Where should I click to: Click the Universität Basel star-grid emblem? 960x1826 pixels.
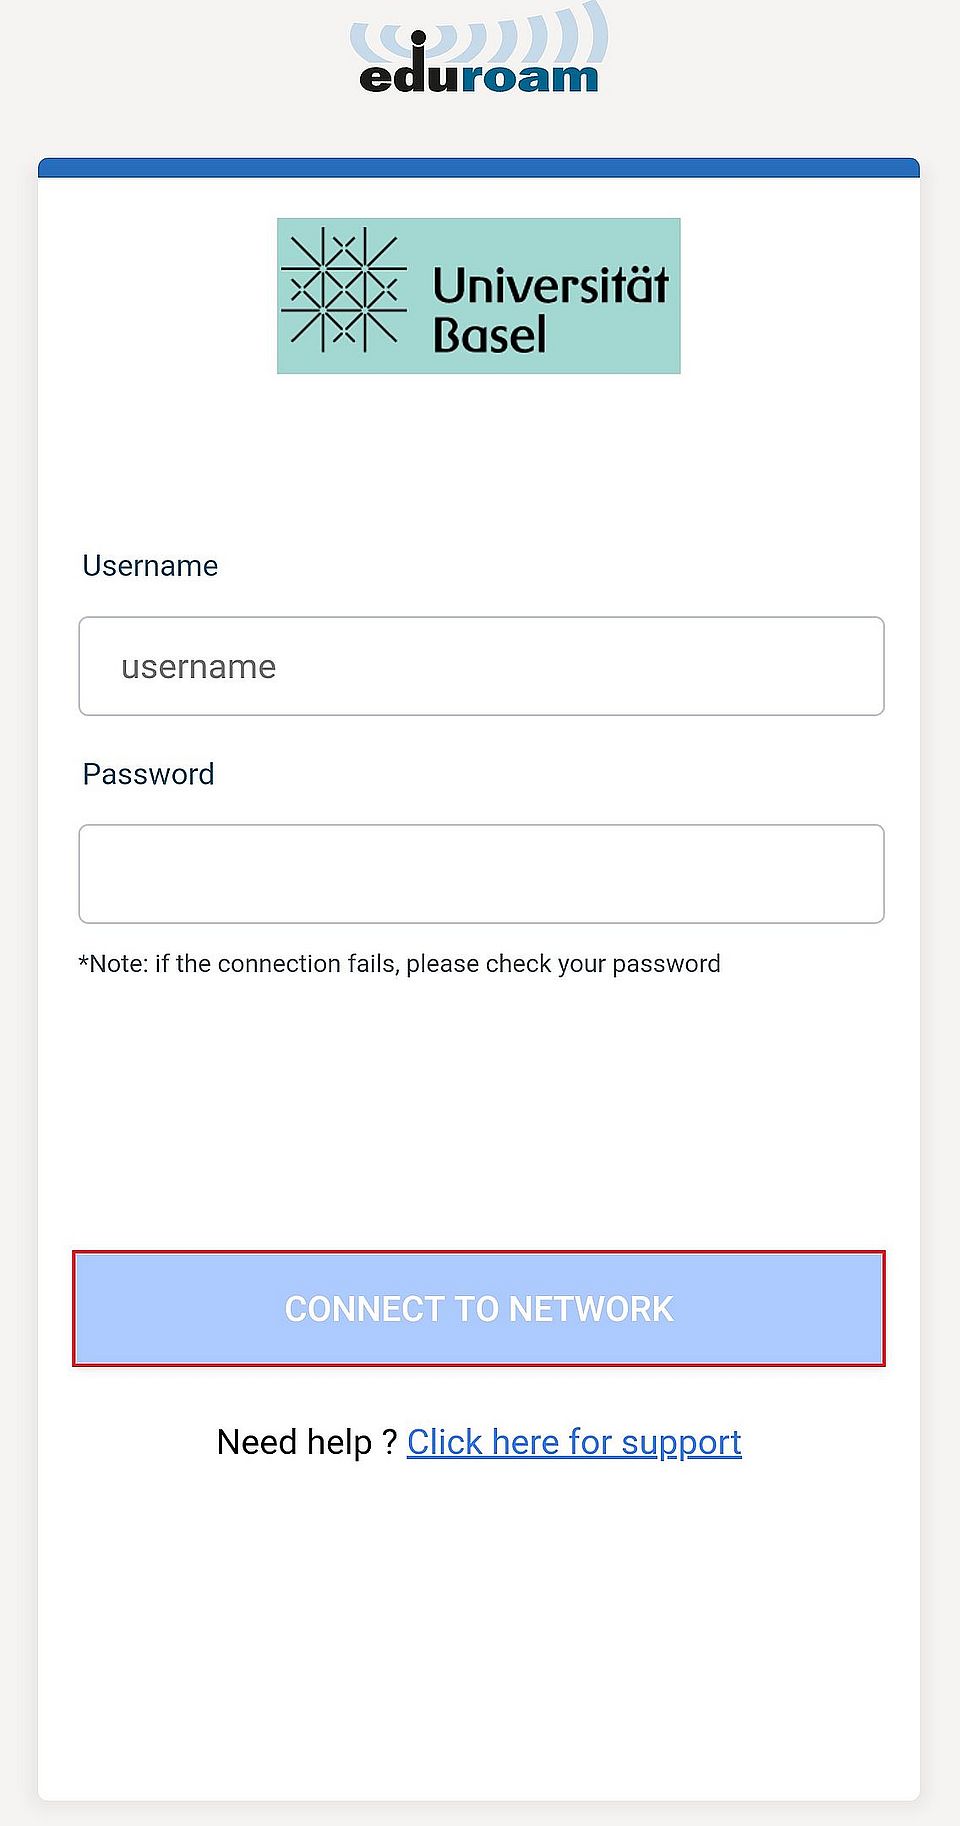point(343,290)
